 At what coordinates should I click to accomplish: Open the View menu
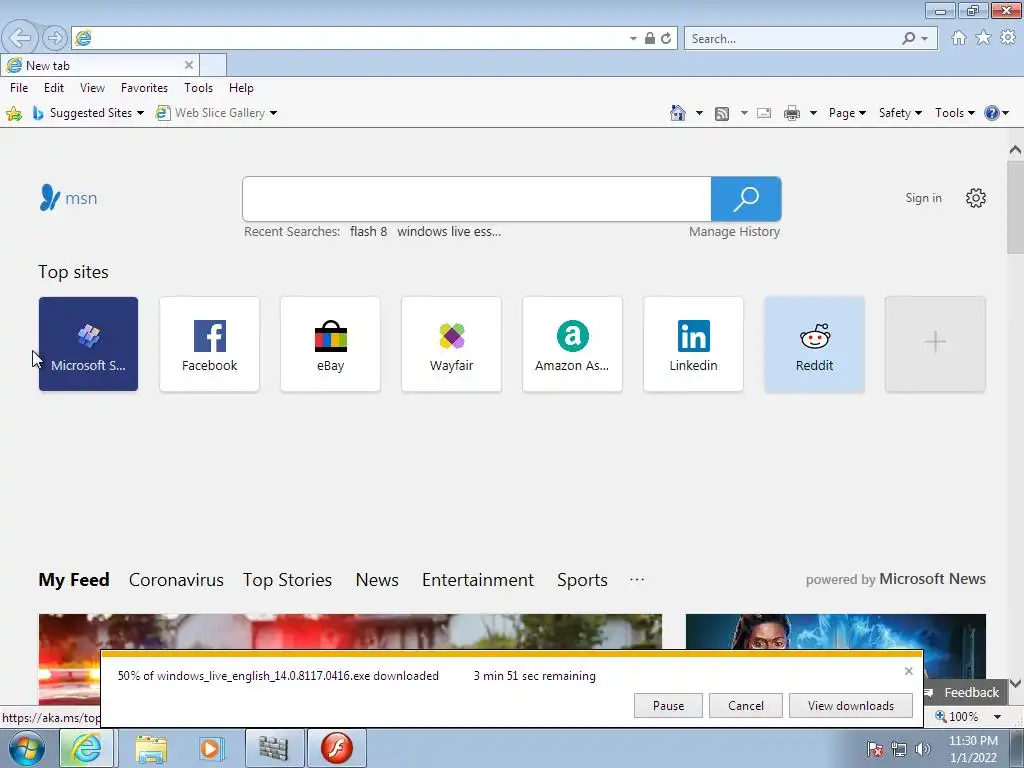pyautogui.click(x=92, y=88)
